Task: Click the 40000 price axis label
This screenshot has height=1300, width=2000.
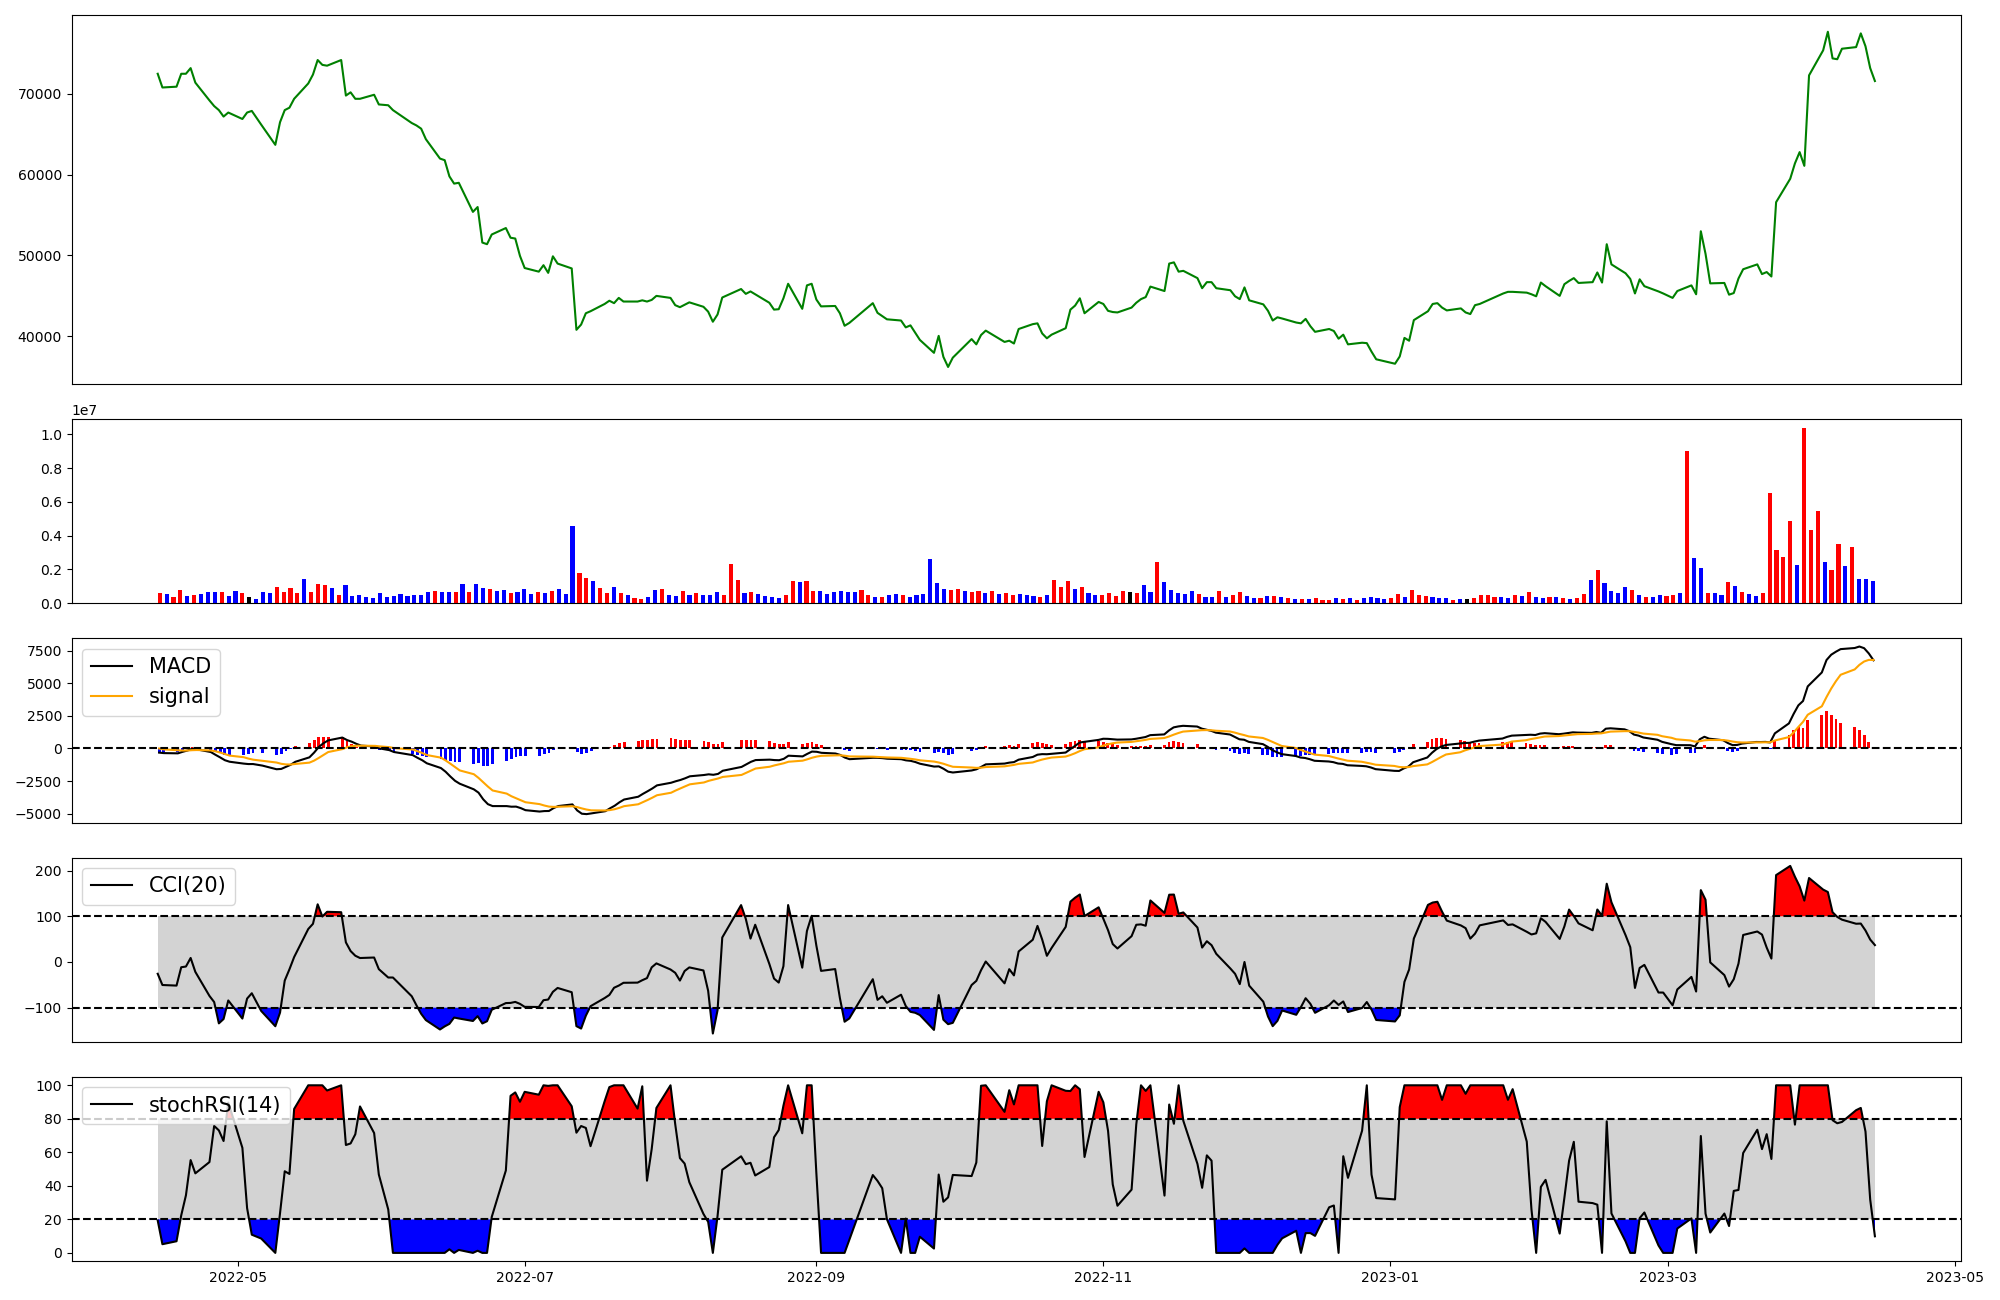Action: (40, 337)
